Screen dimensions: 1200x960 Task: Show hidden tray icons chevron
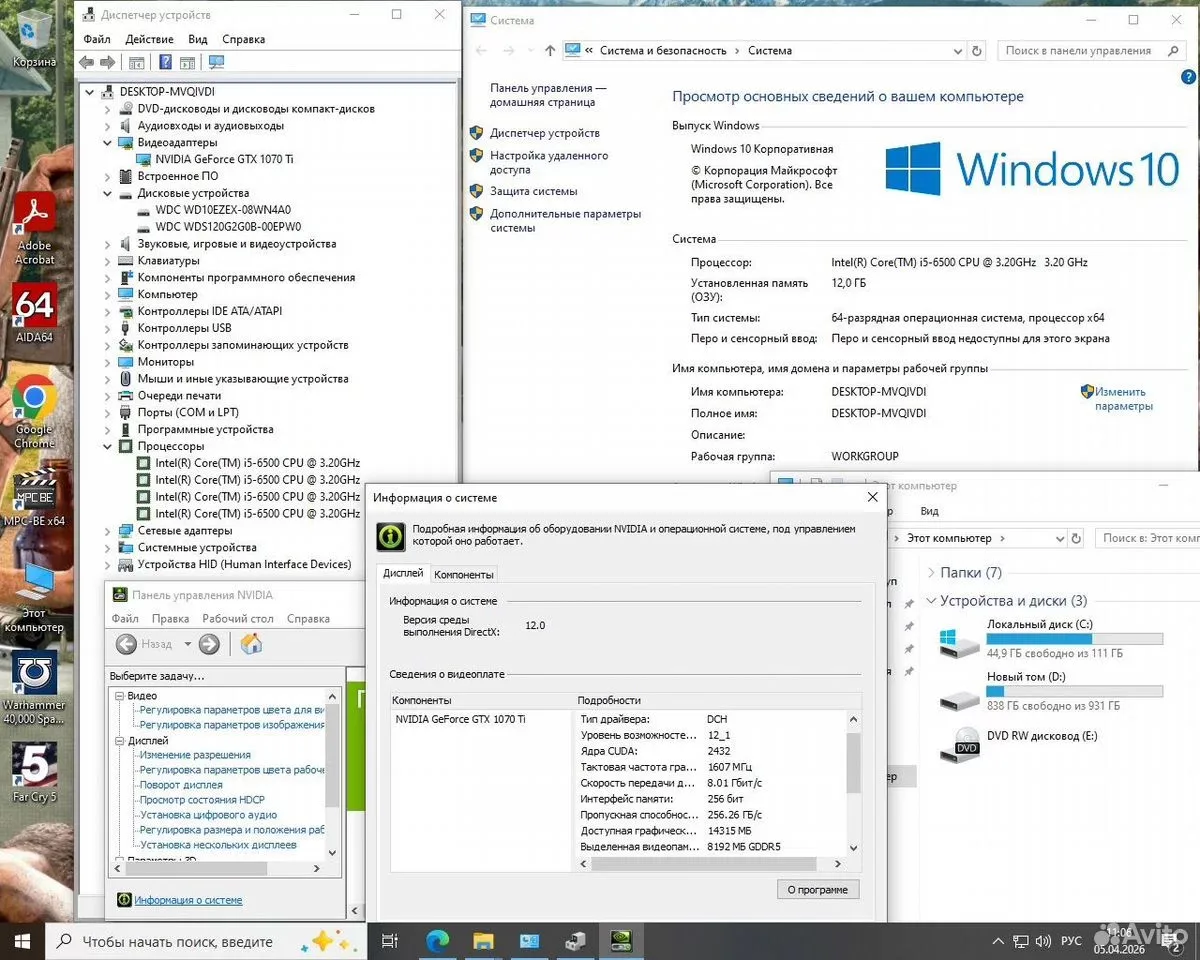click(997, 941)
